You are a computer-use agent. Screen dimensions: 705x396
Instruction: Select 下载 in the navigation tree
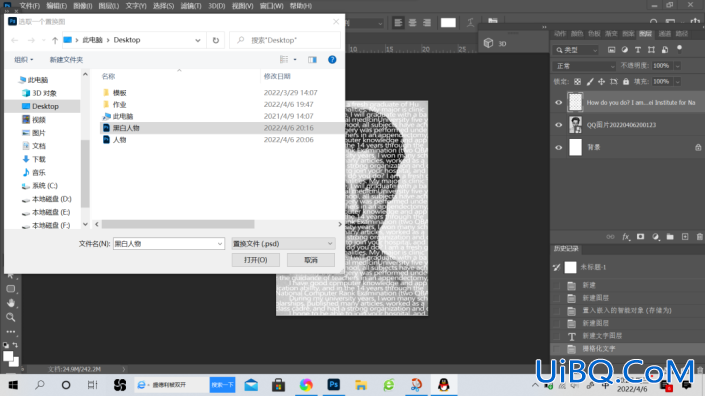(39, 159)
